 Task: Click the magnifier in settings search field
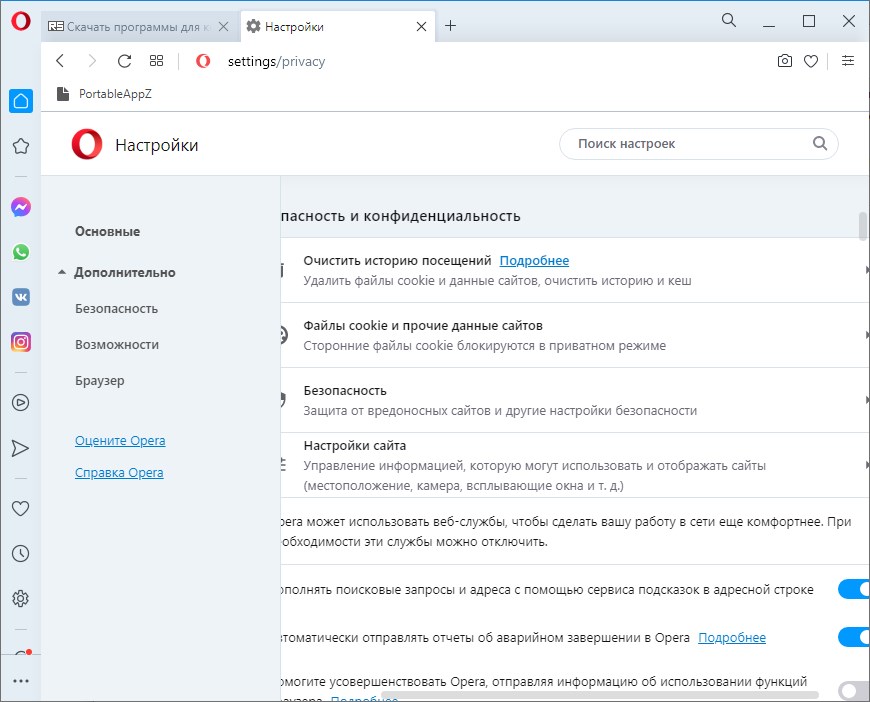click(820, 144)
